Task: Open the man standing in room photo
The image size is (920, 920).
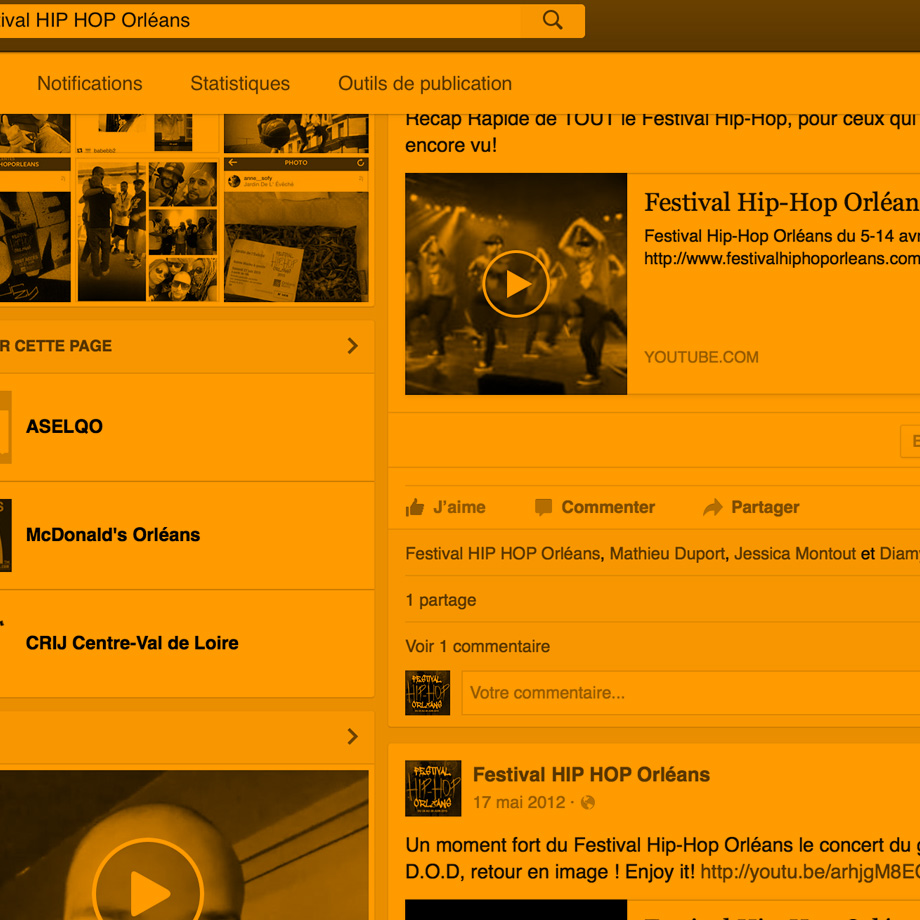Action: (111, 232)
